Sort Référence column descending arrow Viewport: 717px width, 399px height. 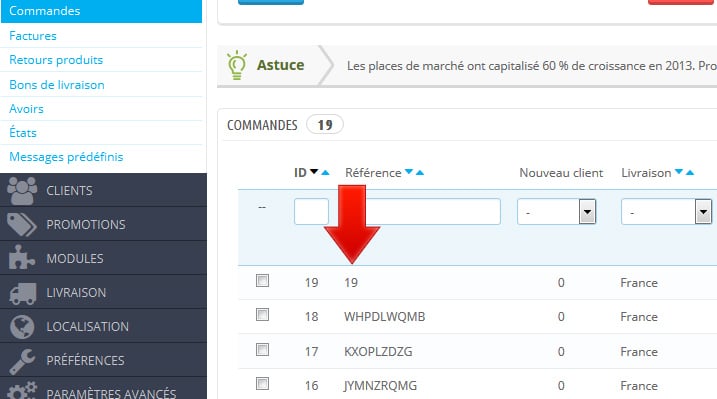409,172
